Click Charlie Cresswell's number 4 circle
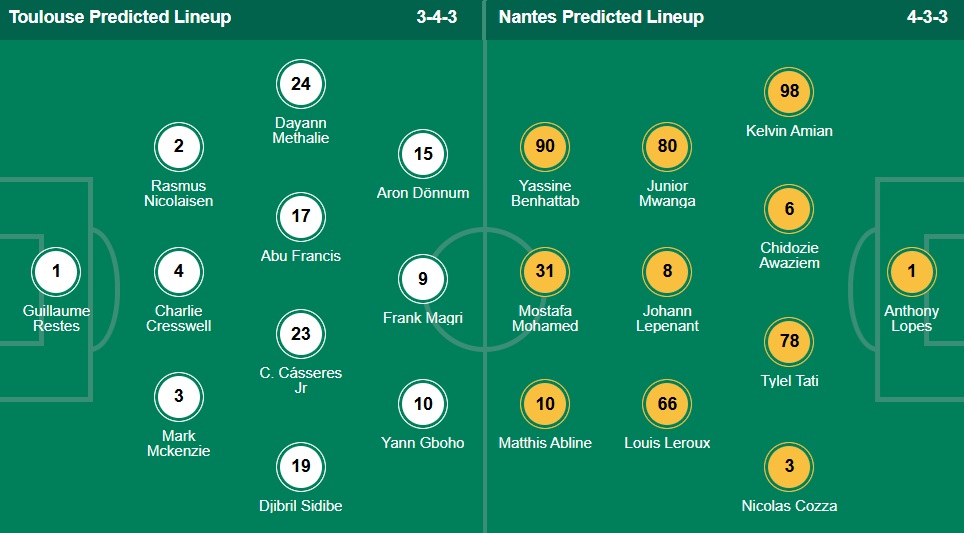The width and height of the screenshot is (964, 533). (179, 271)
